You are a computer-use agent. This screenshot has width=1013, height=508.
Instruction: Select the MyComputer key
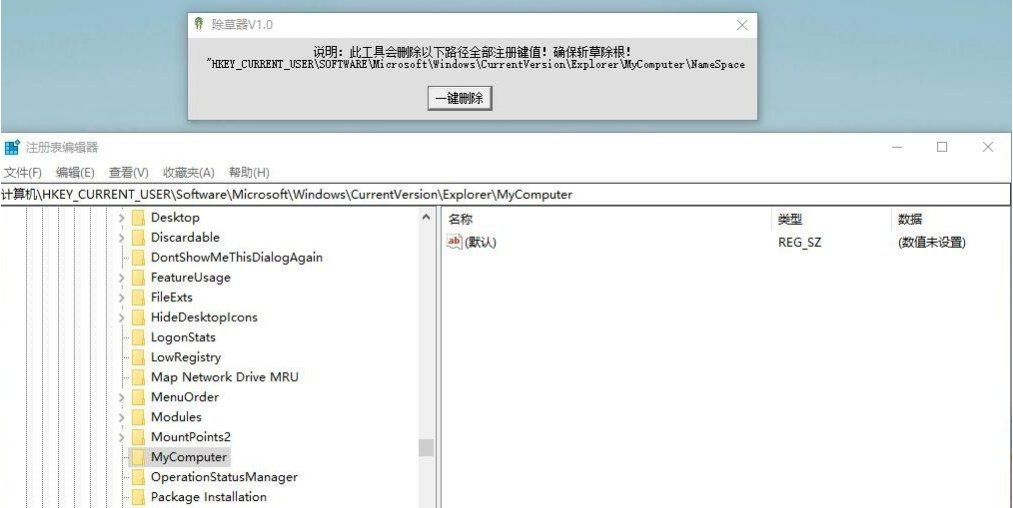[189, 457]
